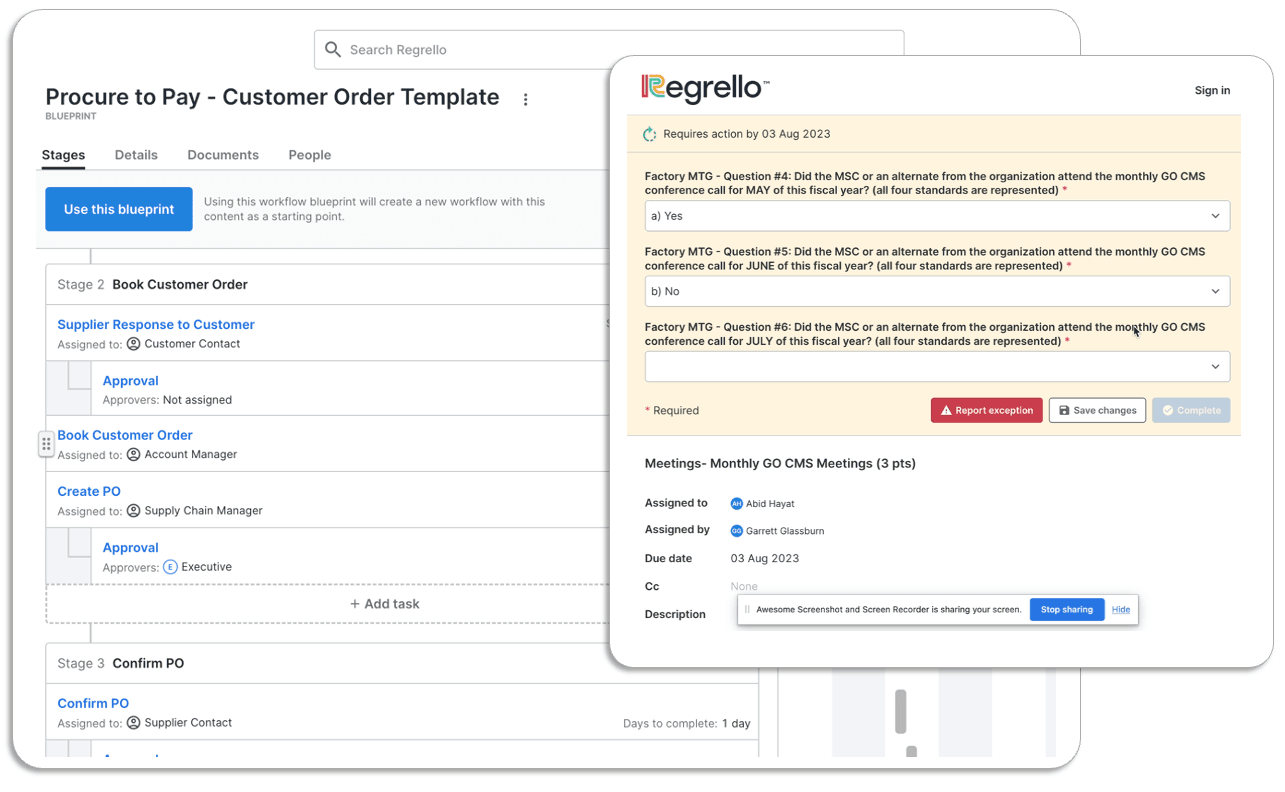Open the Confirm PO task link
The width and height of the screenshot is (1285, 792).
click(93, 703)
